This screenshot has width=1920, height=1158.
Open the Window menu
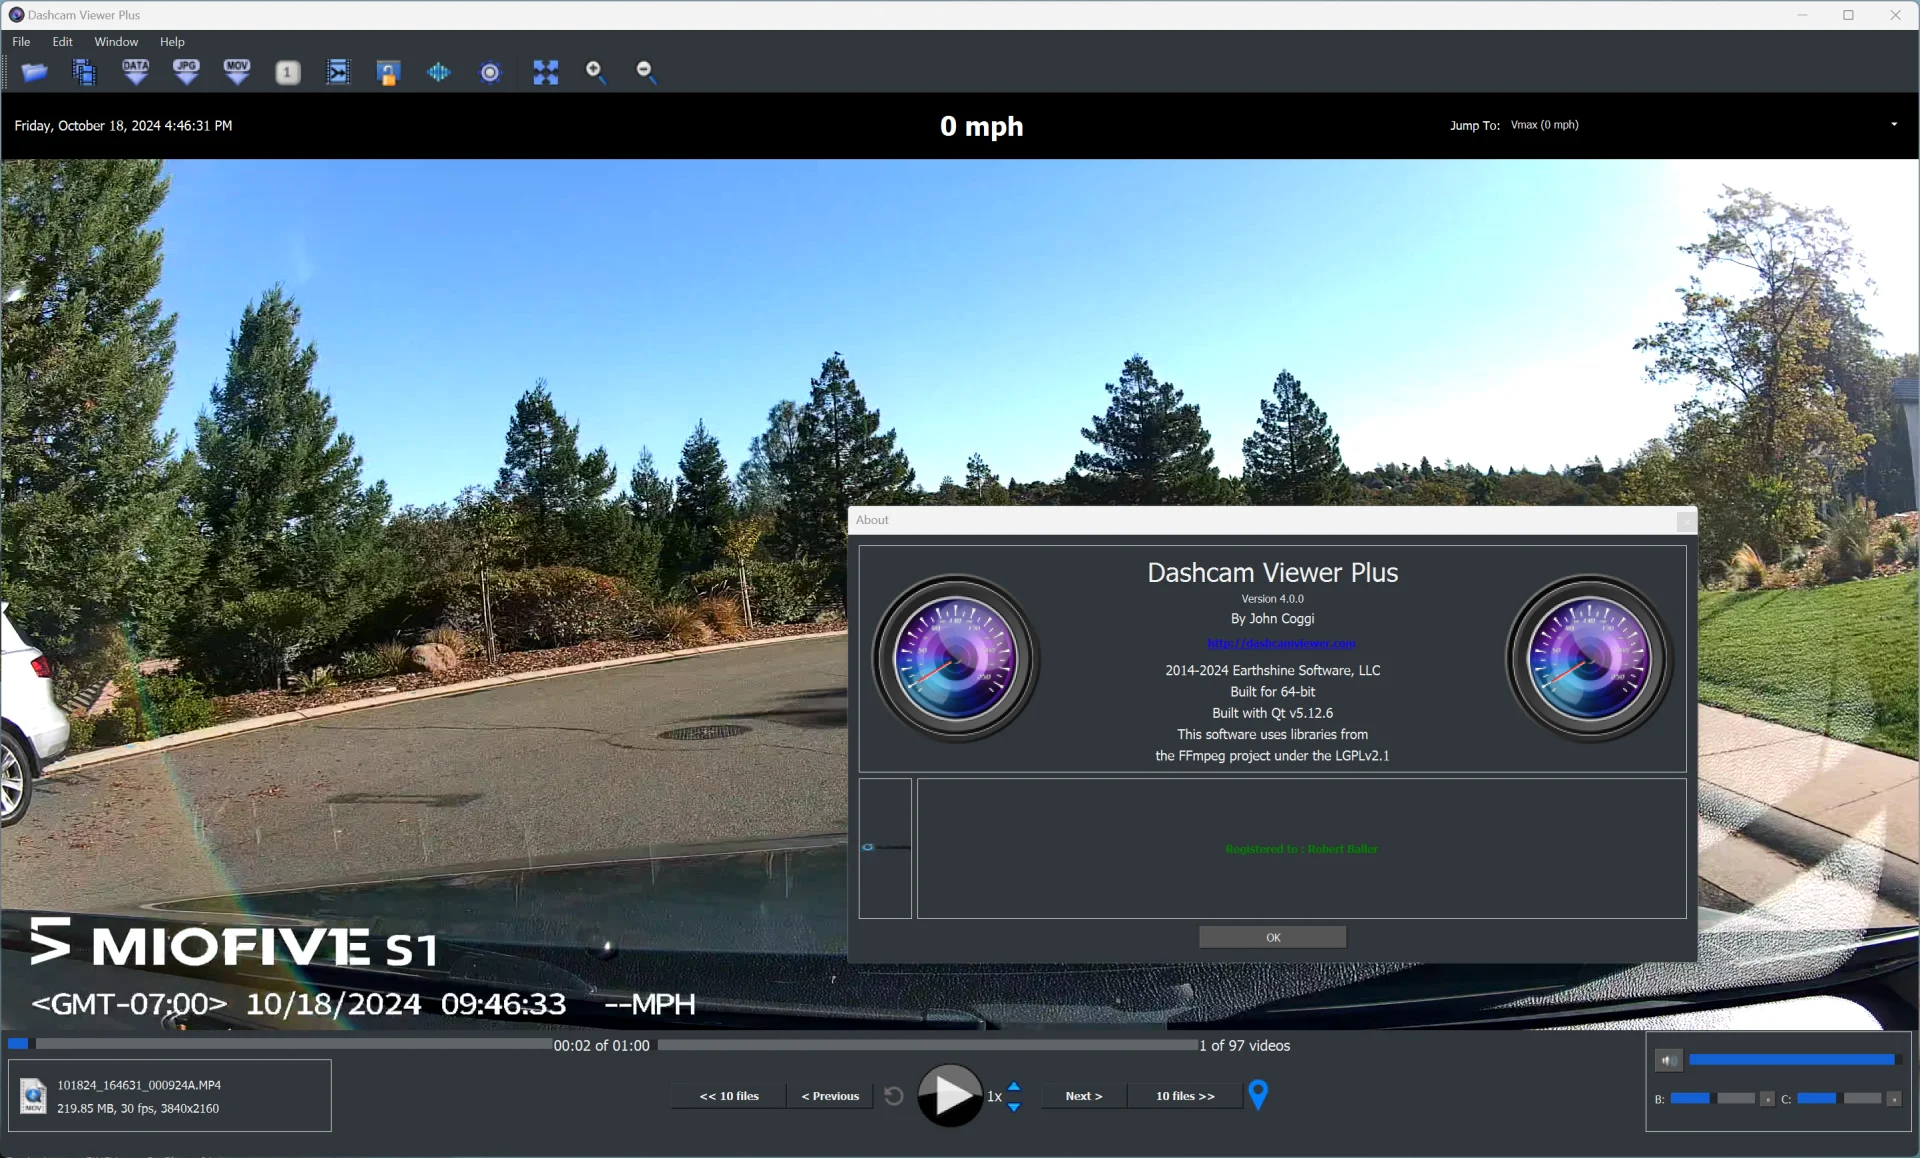coord(116,42)
